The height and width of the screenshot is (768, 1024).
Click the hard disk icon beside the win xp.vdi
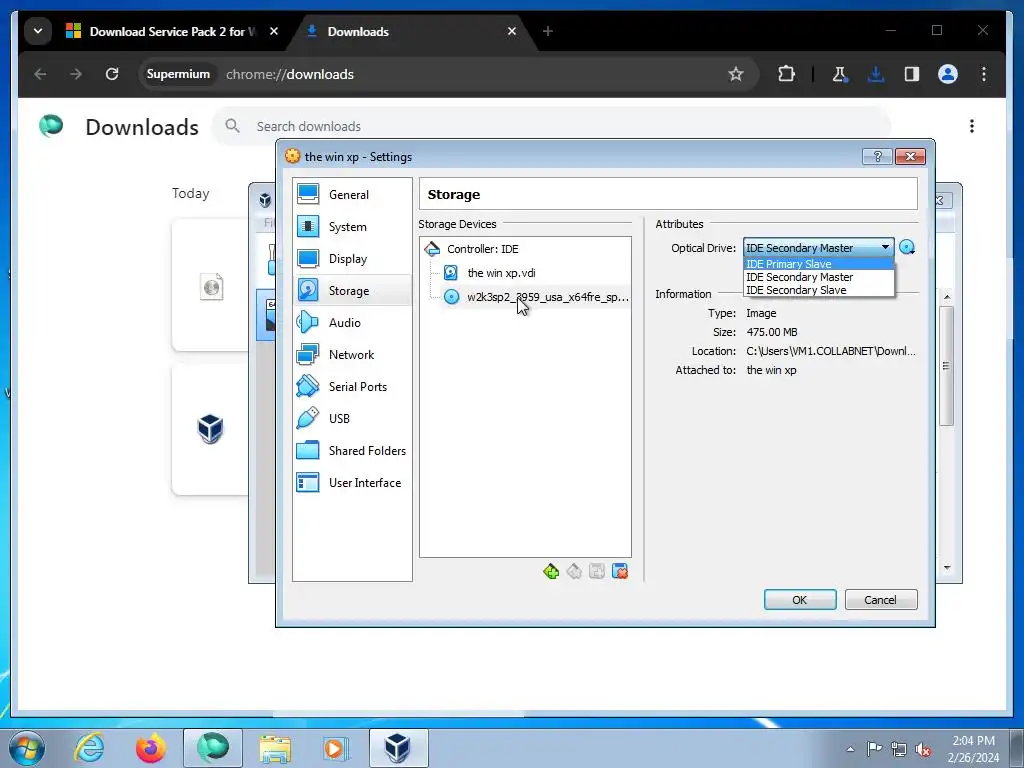tap(451, 273)
